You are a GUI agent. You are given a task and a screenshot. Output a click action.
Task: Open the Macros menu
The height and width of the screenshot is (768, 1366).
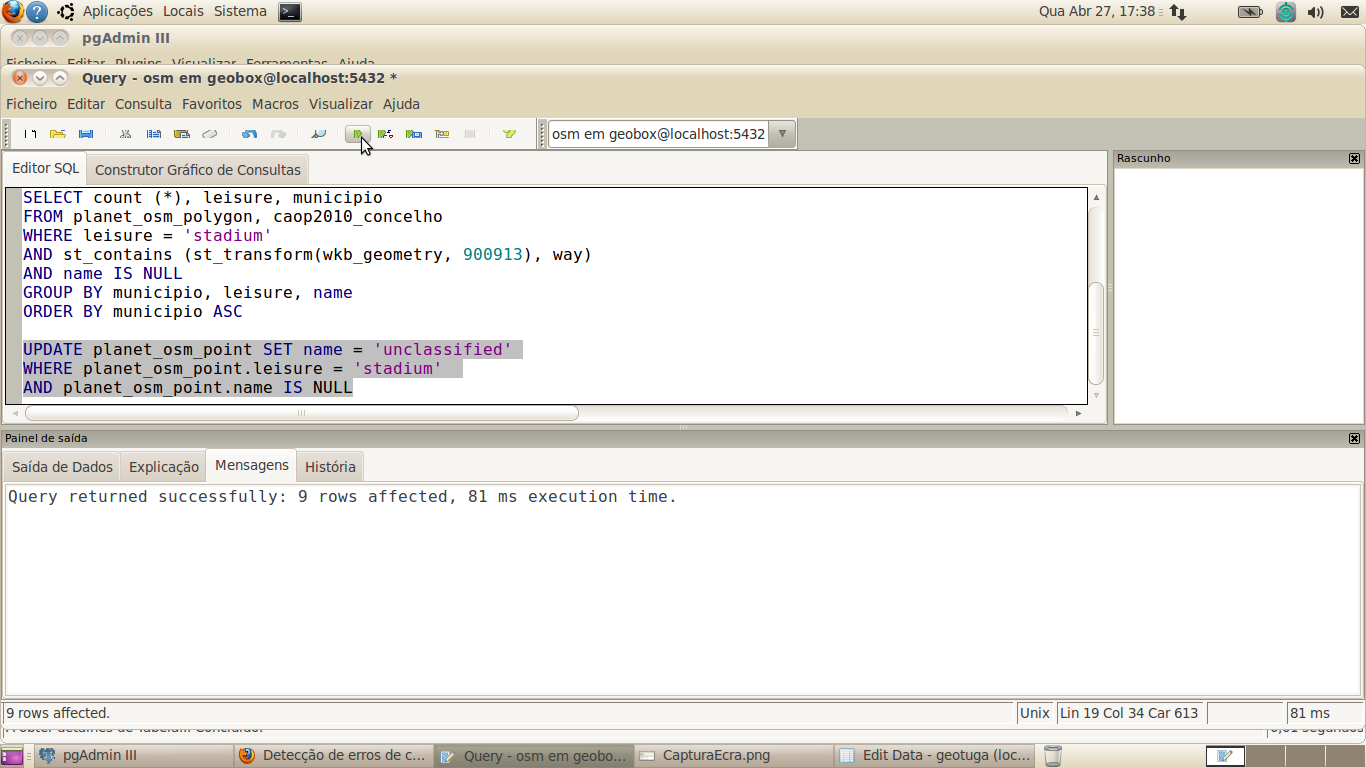[275, 104]
